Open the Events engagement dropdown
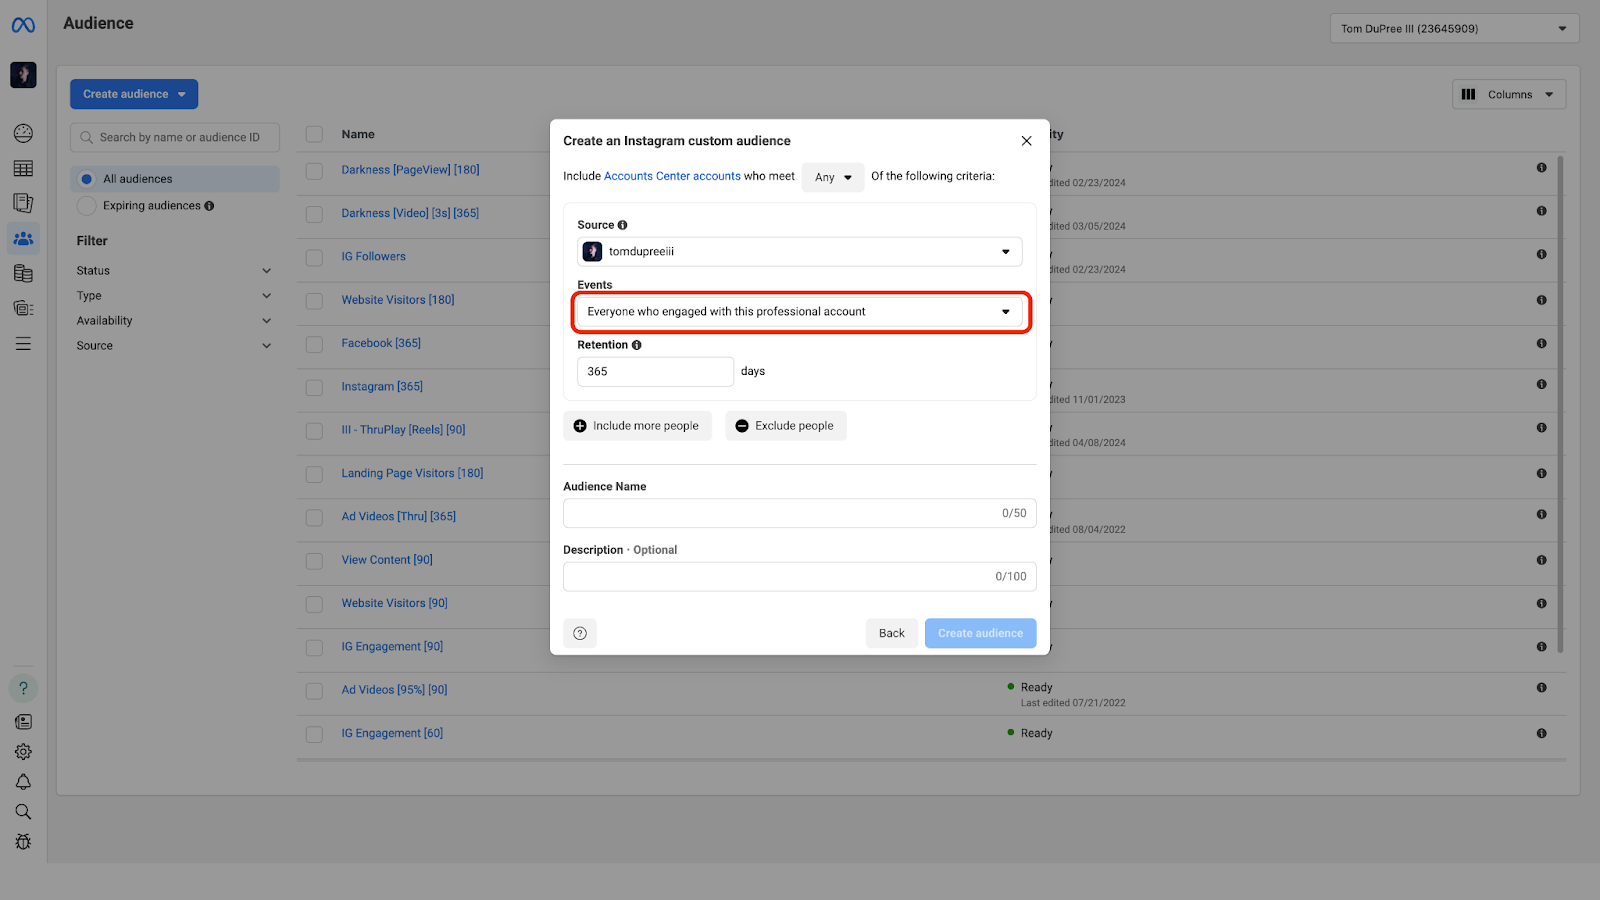The image size is (1600, 900). [x=799, y=312]
